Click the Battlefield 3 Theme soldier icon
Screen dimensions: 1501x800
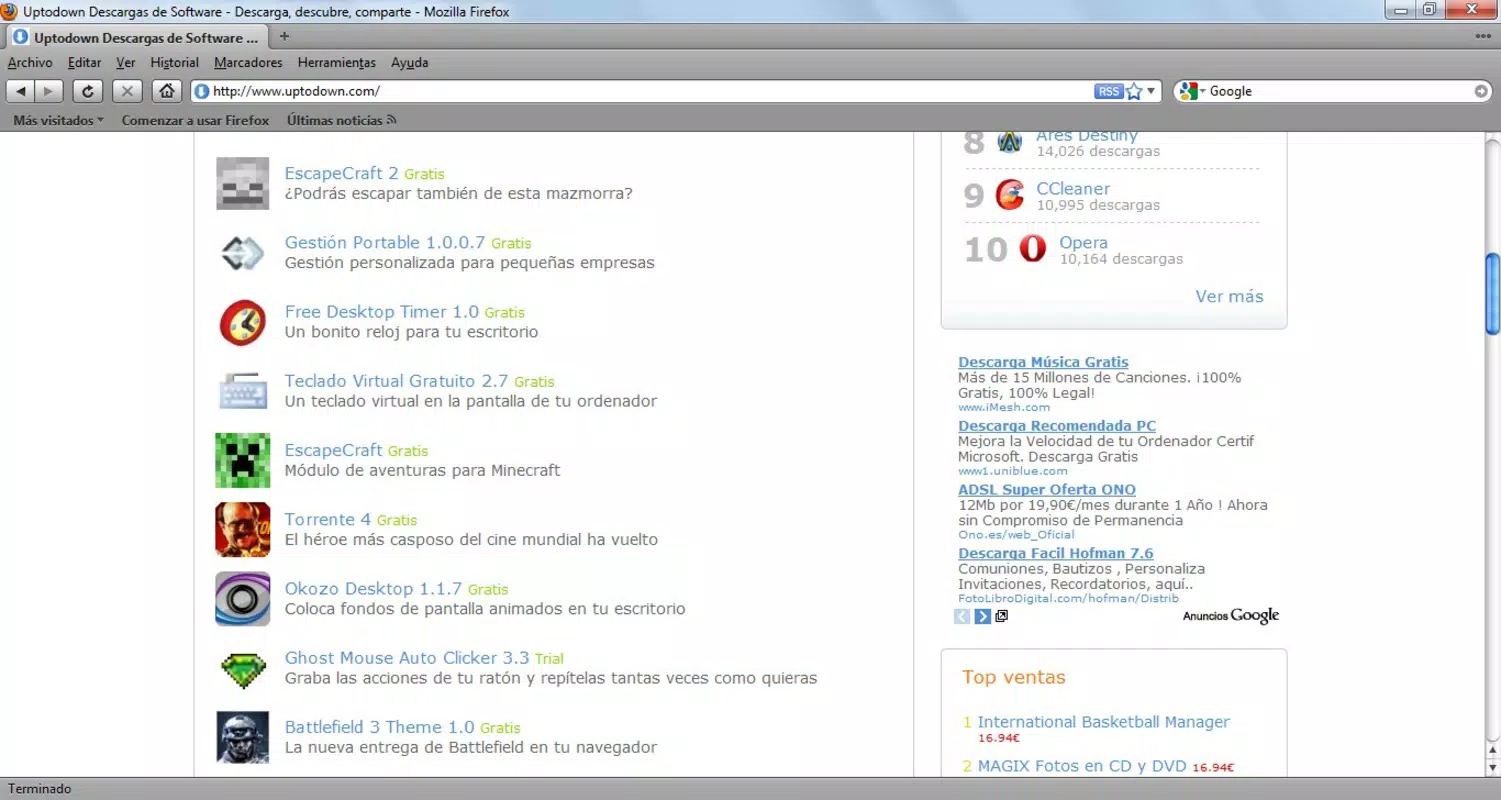click(x=243, y=737)
